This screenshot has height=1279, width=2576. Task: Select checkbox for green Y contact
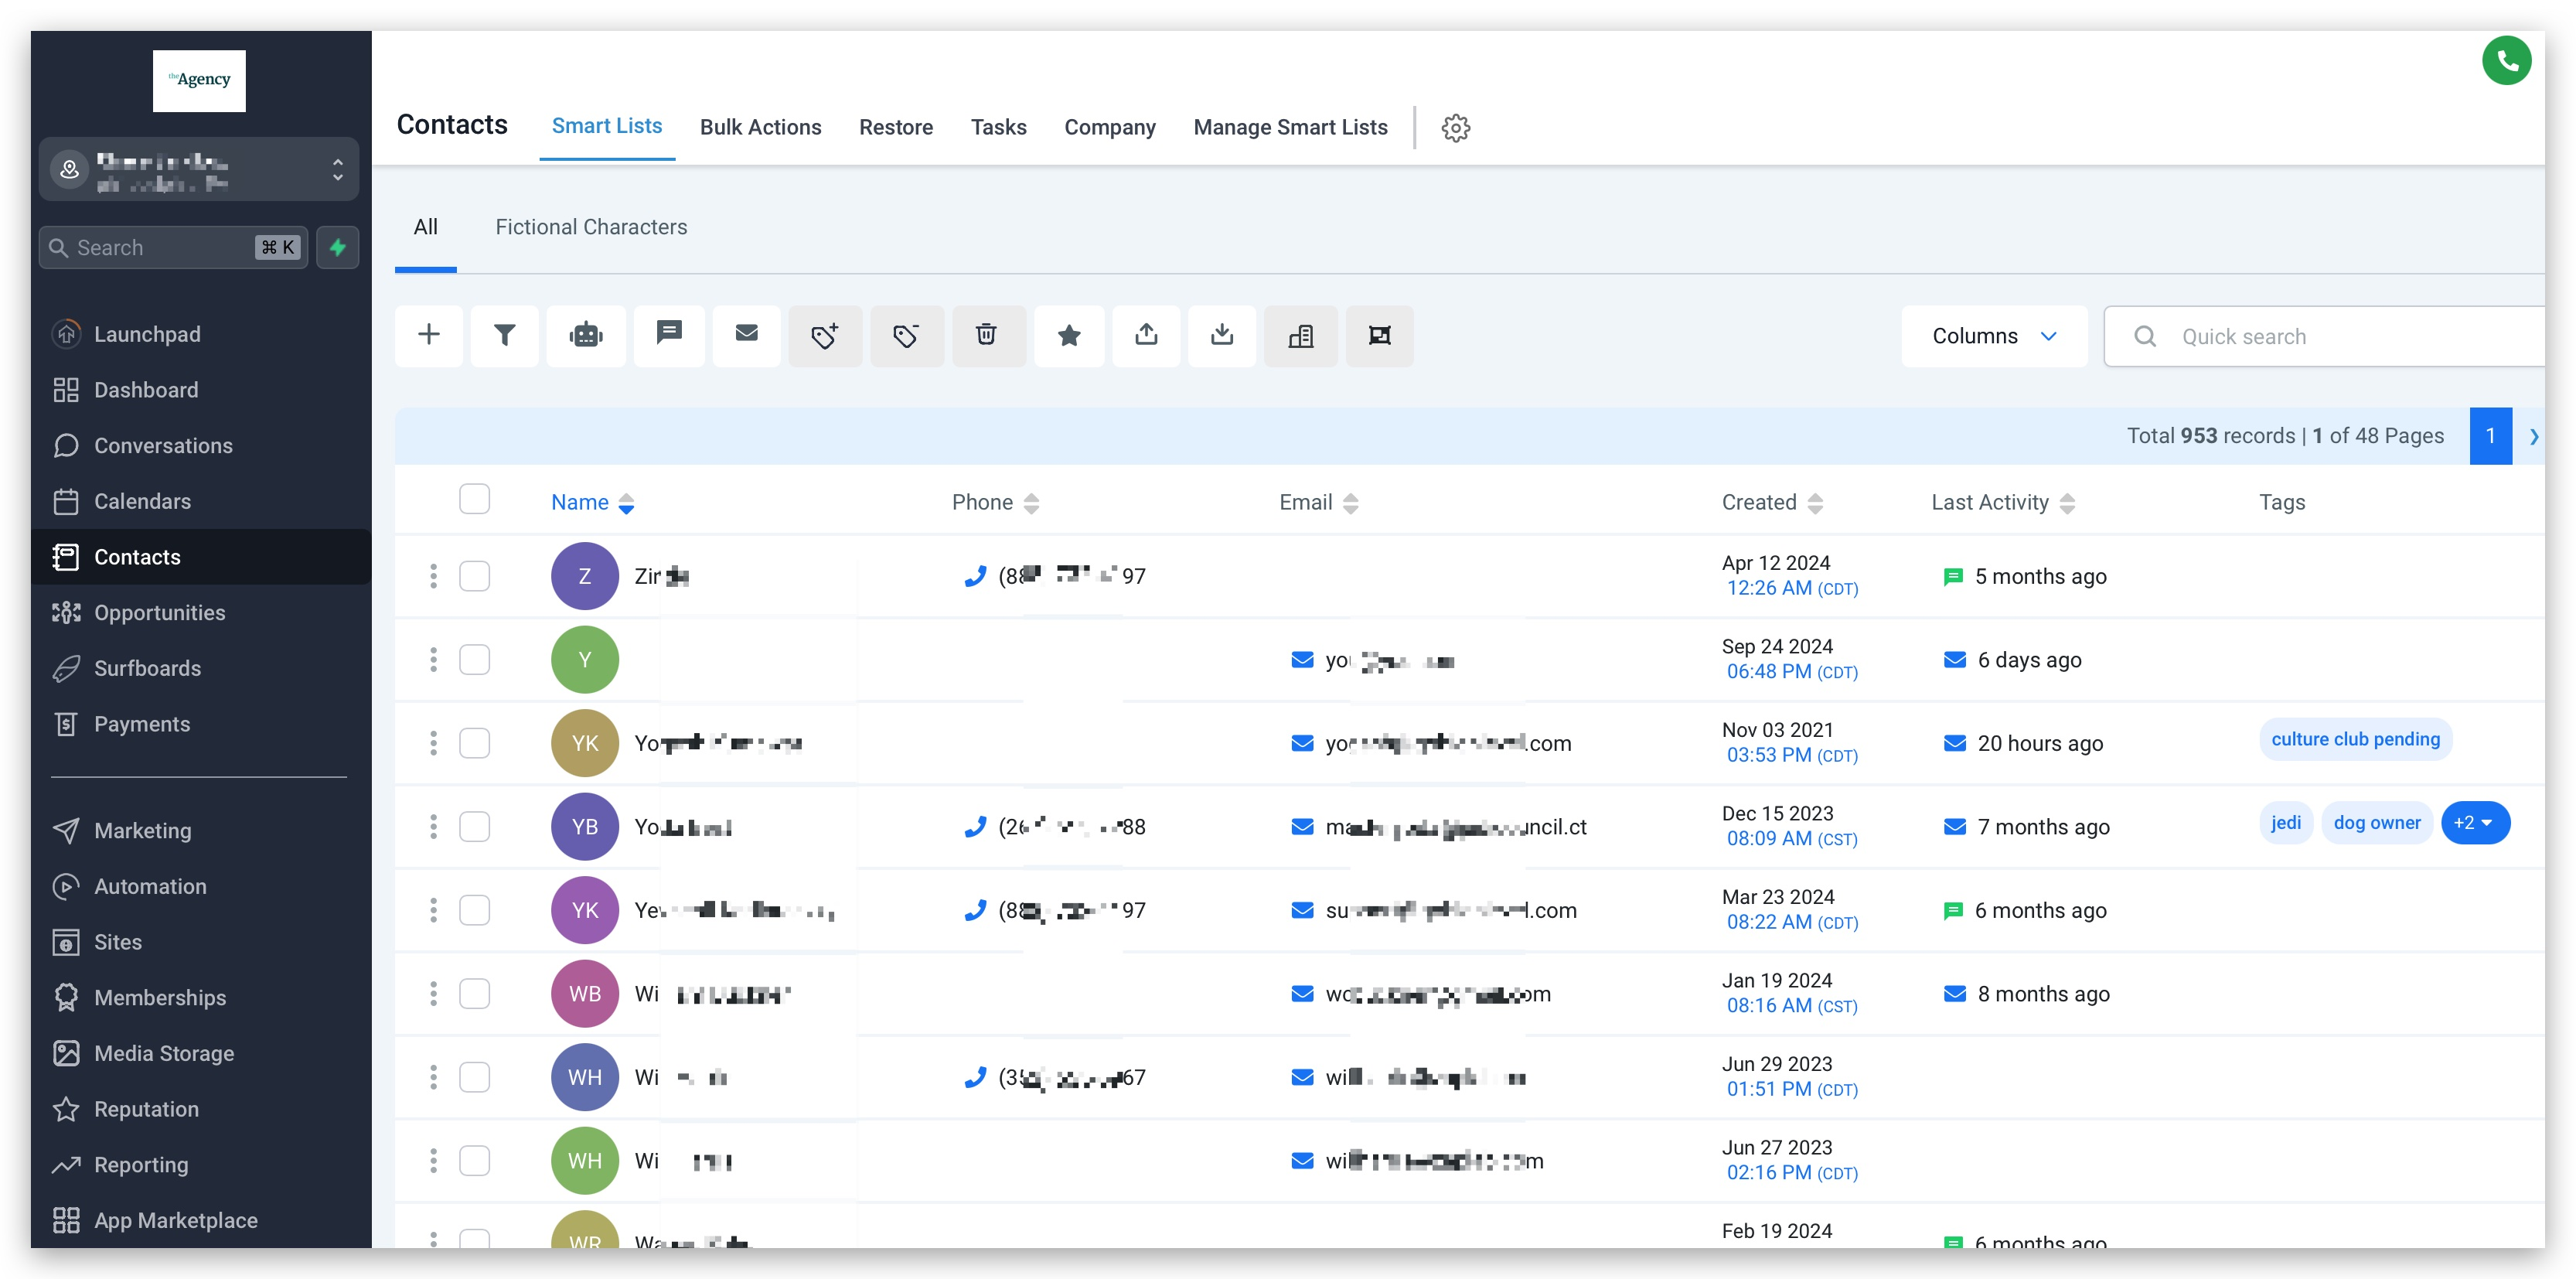click(x=474, y=659)
